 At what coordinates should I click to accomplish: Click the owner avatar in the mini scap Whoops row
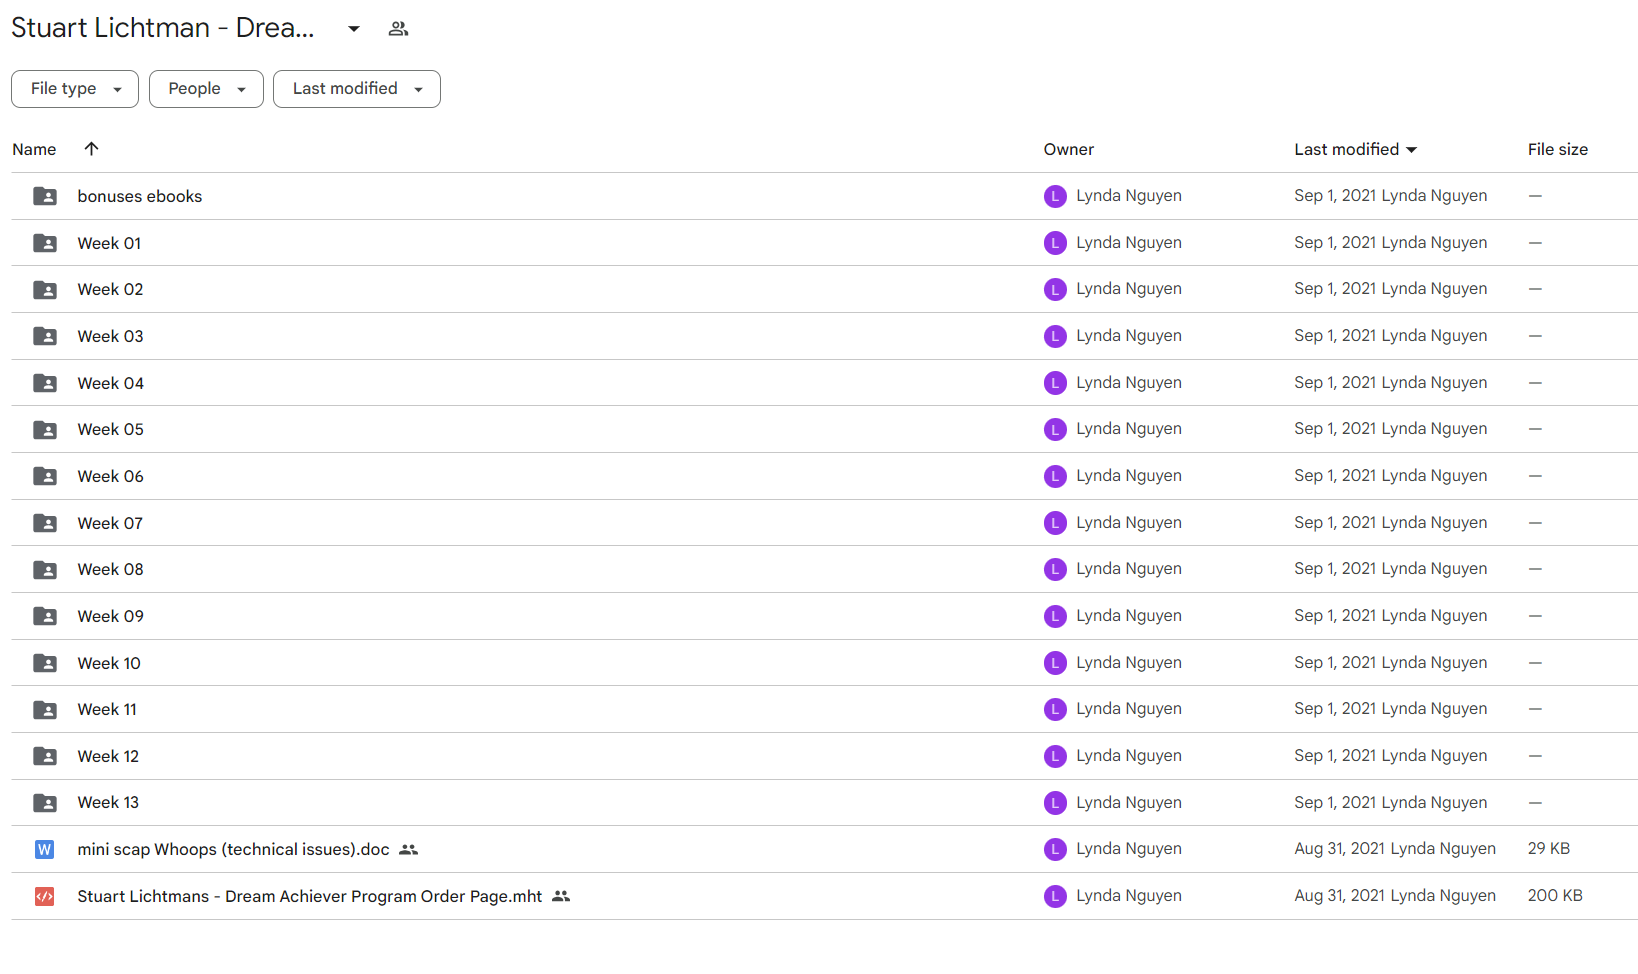point(1055,849)
